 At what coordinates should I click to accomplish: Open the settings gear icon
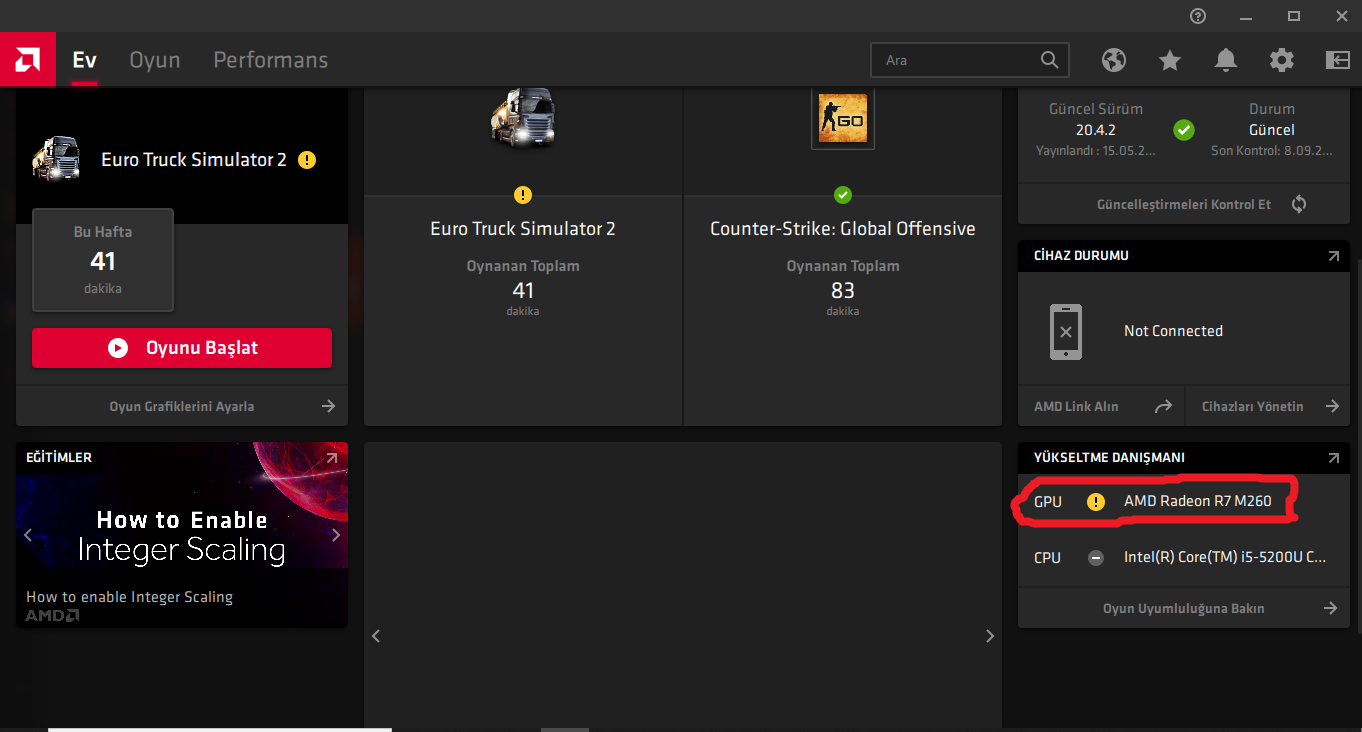click(1282, 60)
